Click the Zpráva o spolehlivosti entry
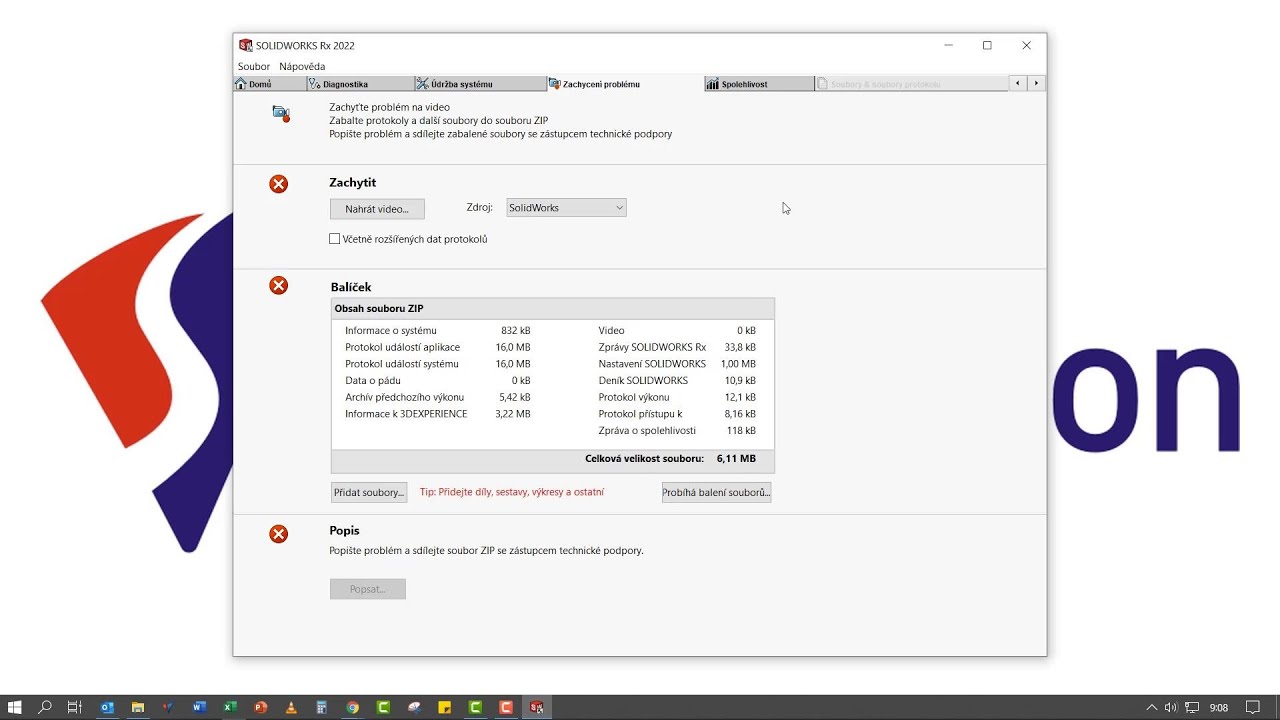This screenshot has width=1280, height=720. [677, 431]
